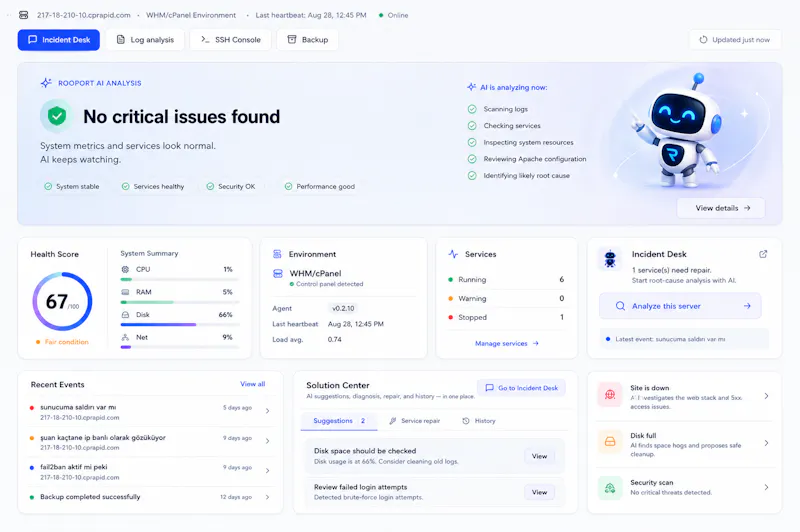The image size is (800, 532).
Task: Click the WHM/cPanel server icon
Action: pos(278,273)
